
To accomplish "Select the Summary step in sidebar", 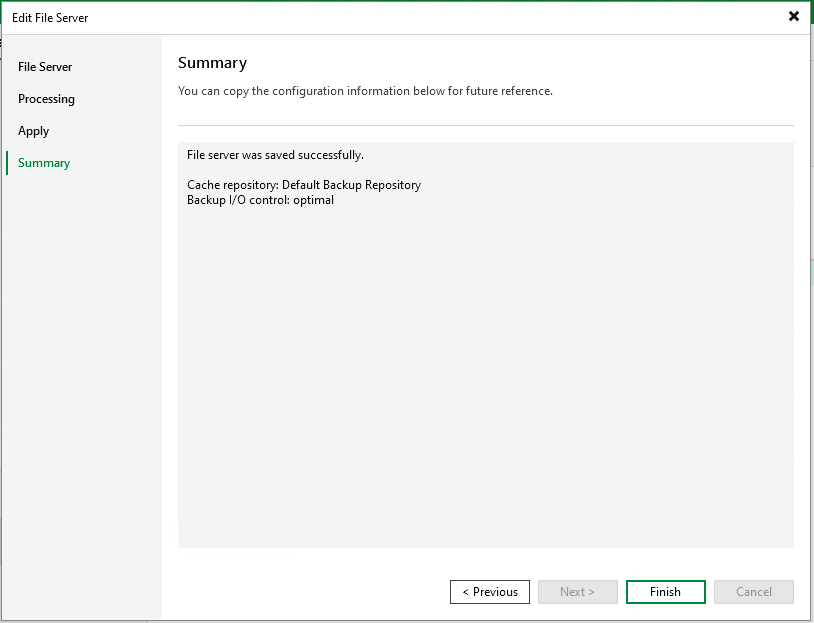I will click(44, 163).
